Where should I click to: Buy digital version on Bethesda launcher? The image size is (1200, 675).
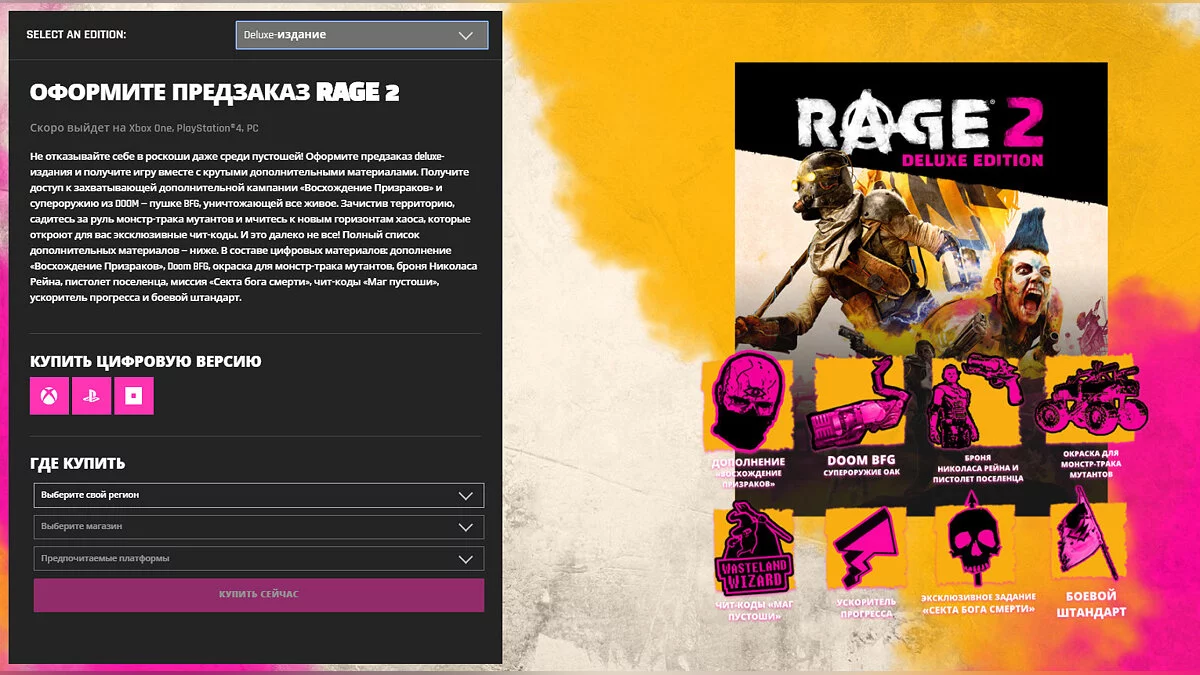pos(134,396)
